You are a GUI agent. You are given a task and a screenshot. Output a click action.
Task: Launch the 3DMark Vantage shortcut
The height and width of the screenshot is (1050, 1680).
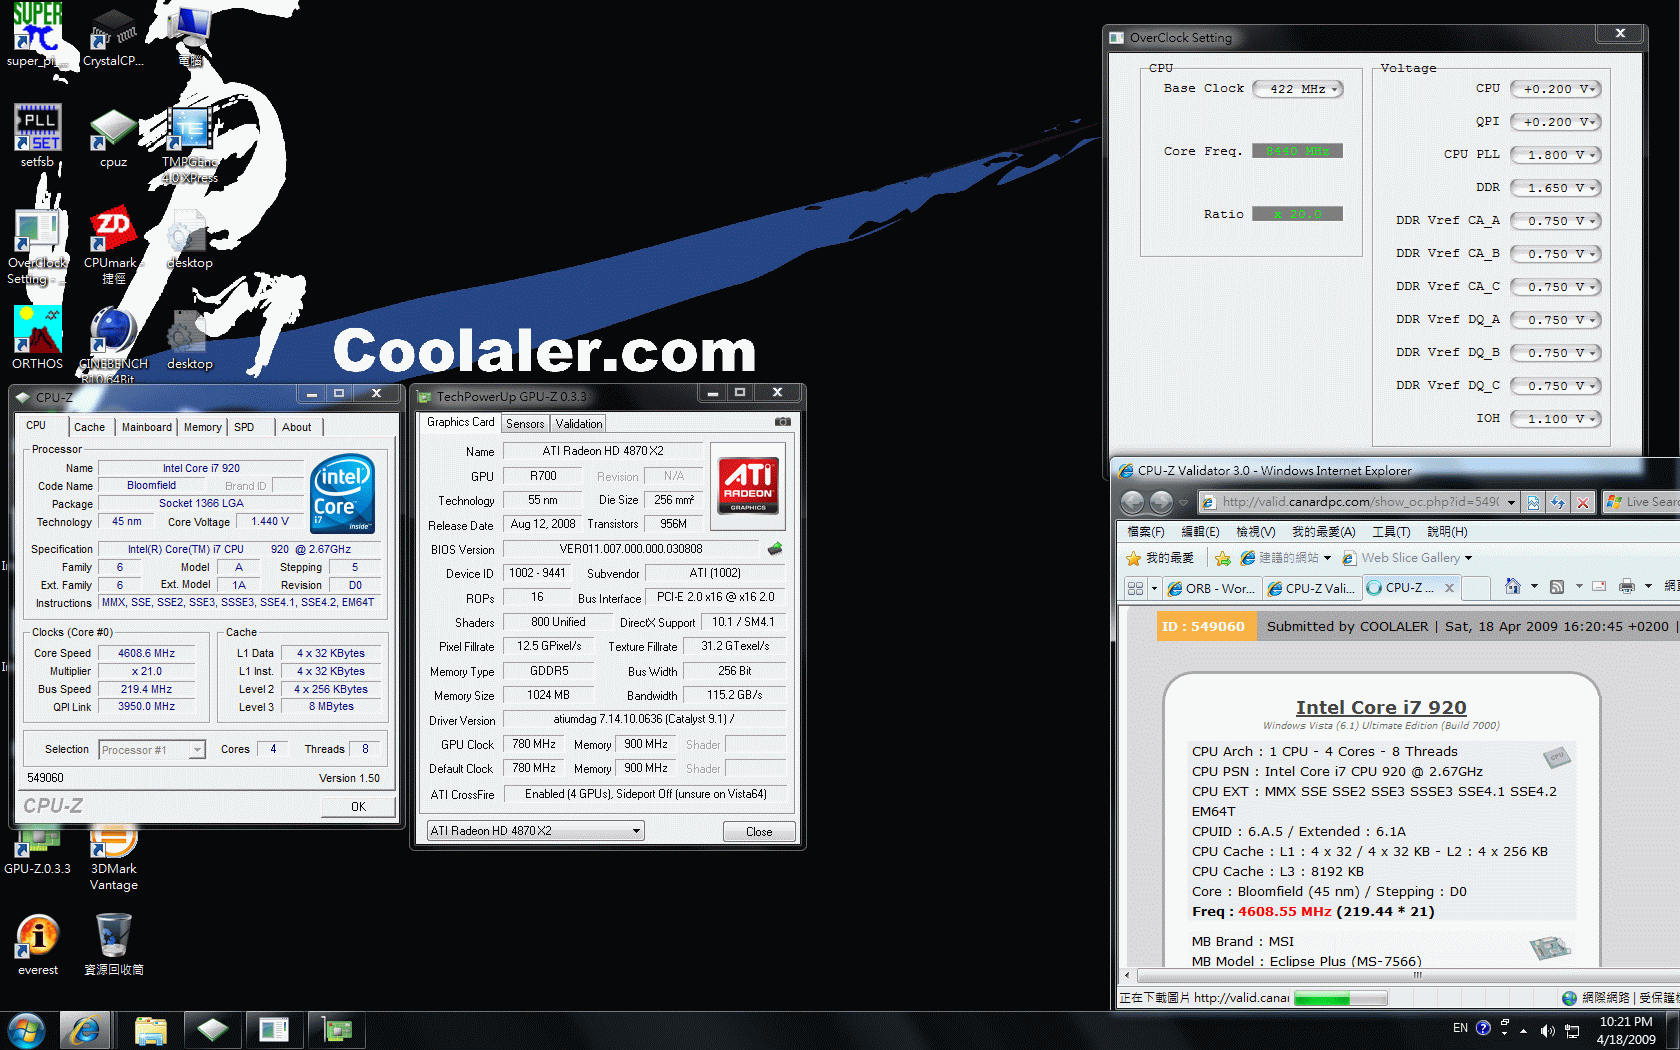113,858
